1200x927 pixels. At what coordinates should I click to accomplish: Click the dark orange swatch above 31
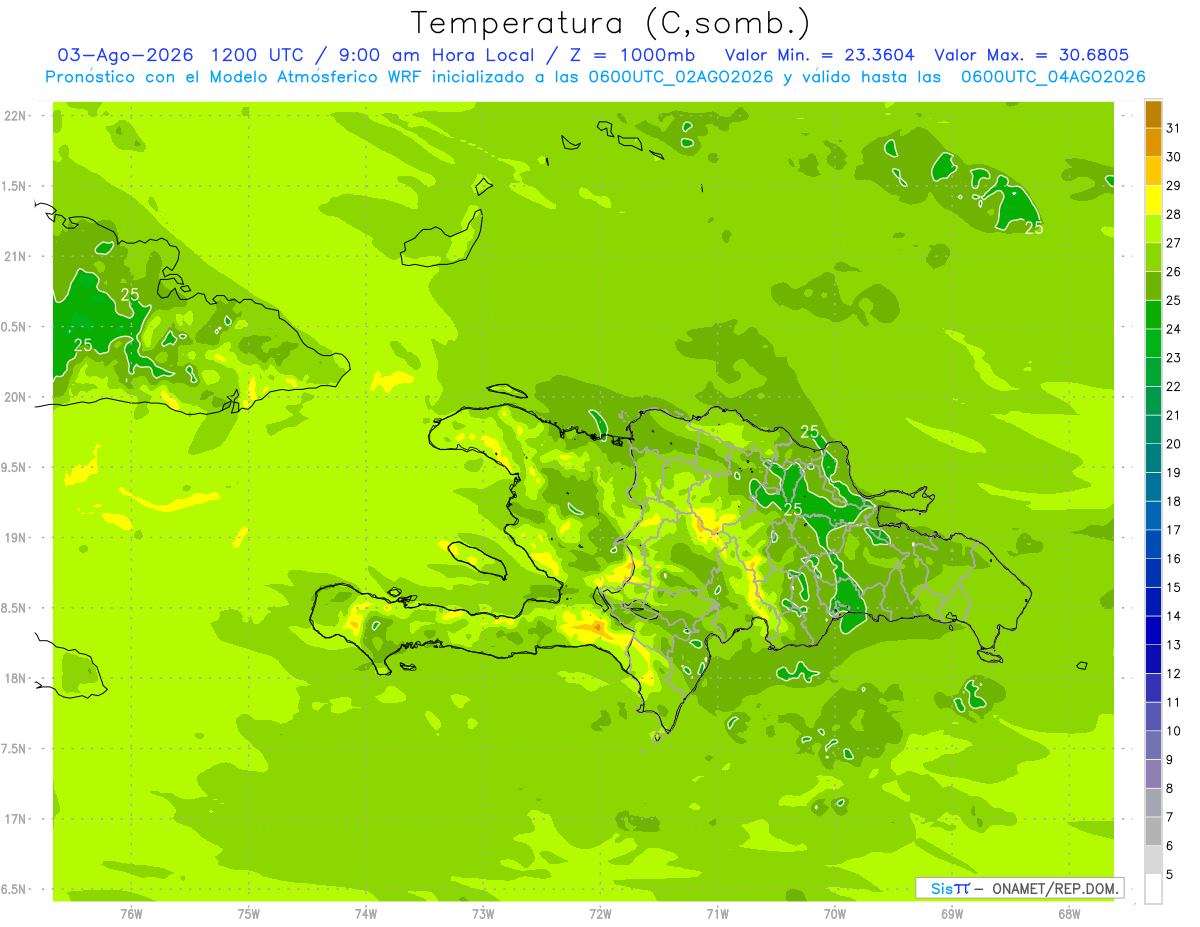coord(1153,114)
